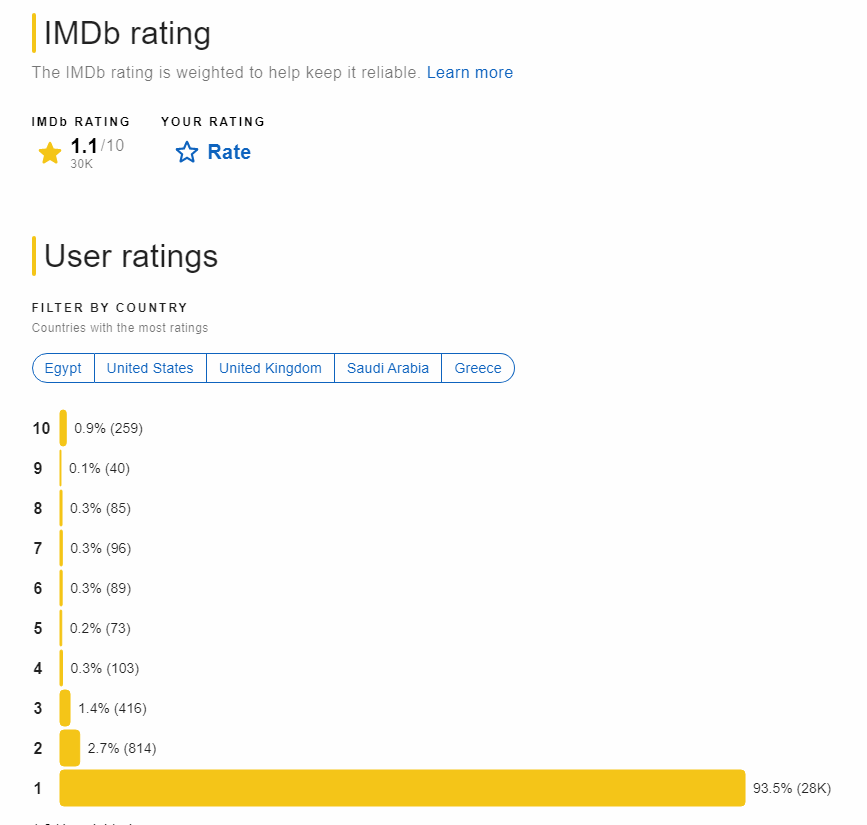867x825 pixels.
Task: Click the 1-star rating bar at 93.5%
Action: coord(403,788)
